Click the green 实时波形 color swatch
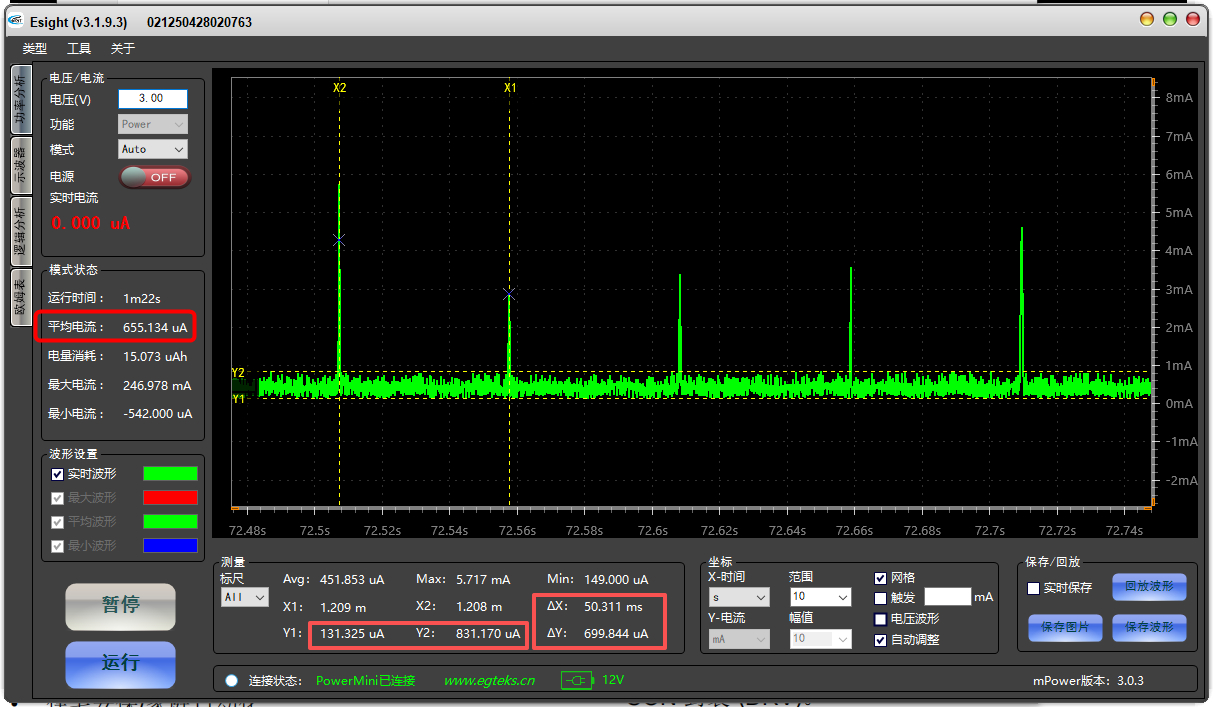The width and height of the screenshot is (1213, 707). pyautogui.click(x=171, y=474)
